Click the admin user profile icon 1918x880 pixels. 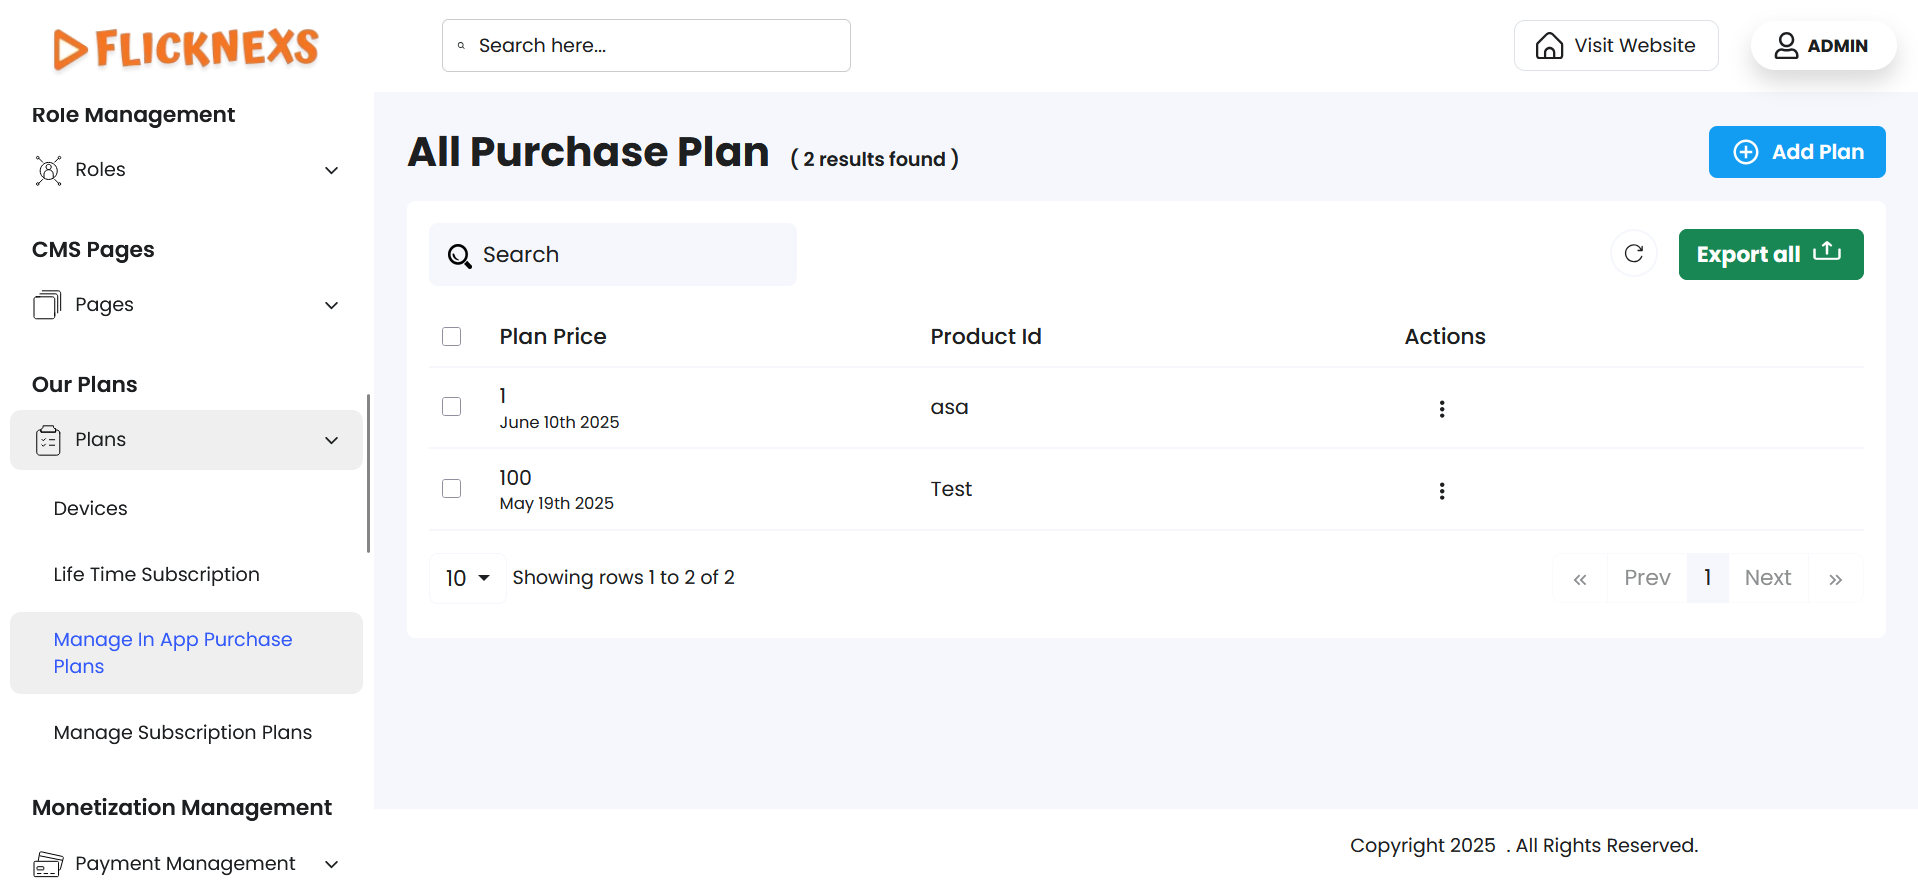(x=1786, y=46)
